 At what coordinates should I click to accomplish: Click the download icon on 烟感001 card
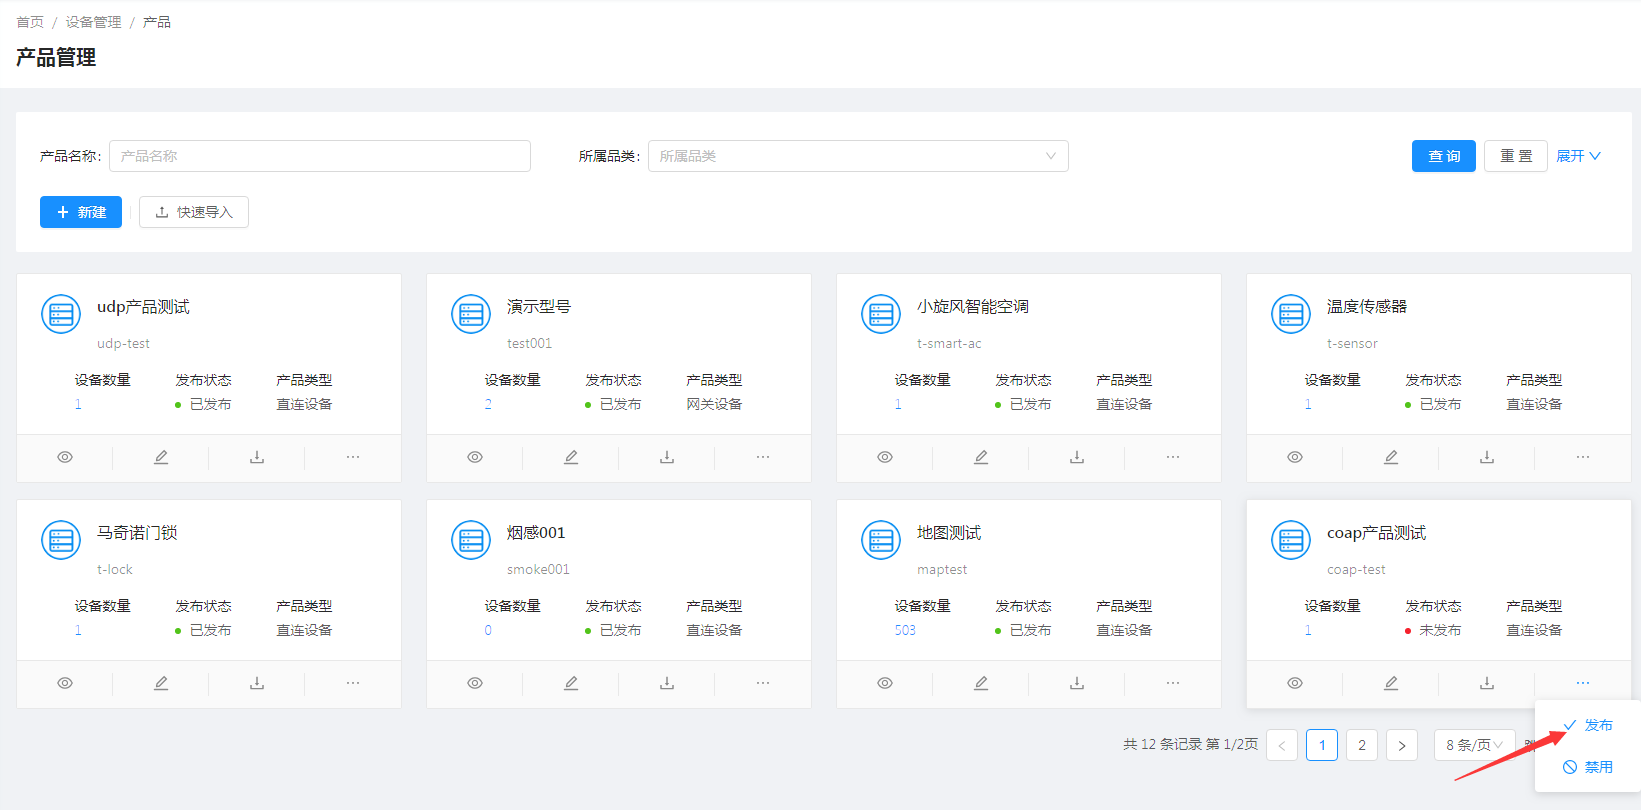coord(667,683)
